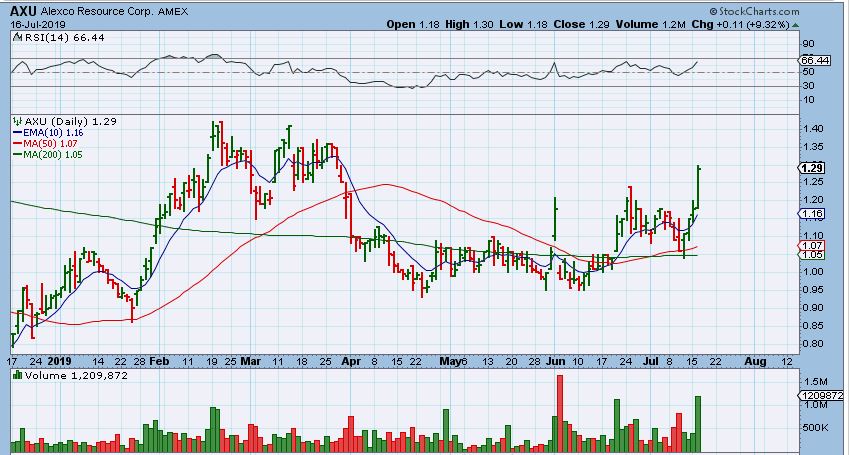Click the red MA(50) legend color line
Screen dimensions: 850x455
pyautogui.click(x=17, y=144)
